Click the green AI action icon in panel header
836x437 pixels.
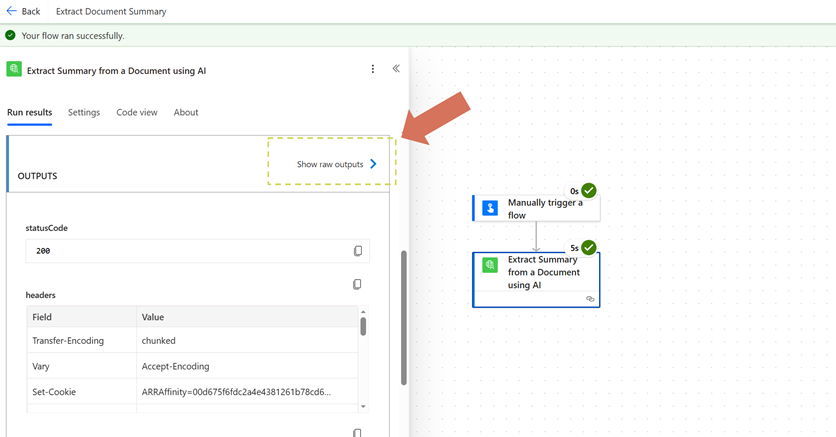point(14,69)
